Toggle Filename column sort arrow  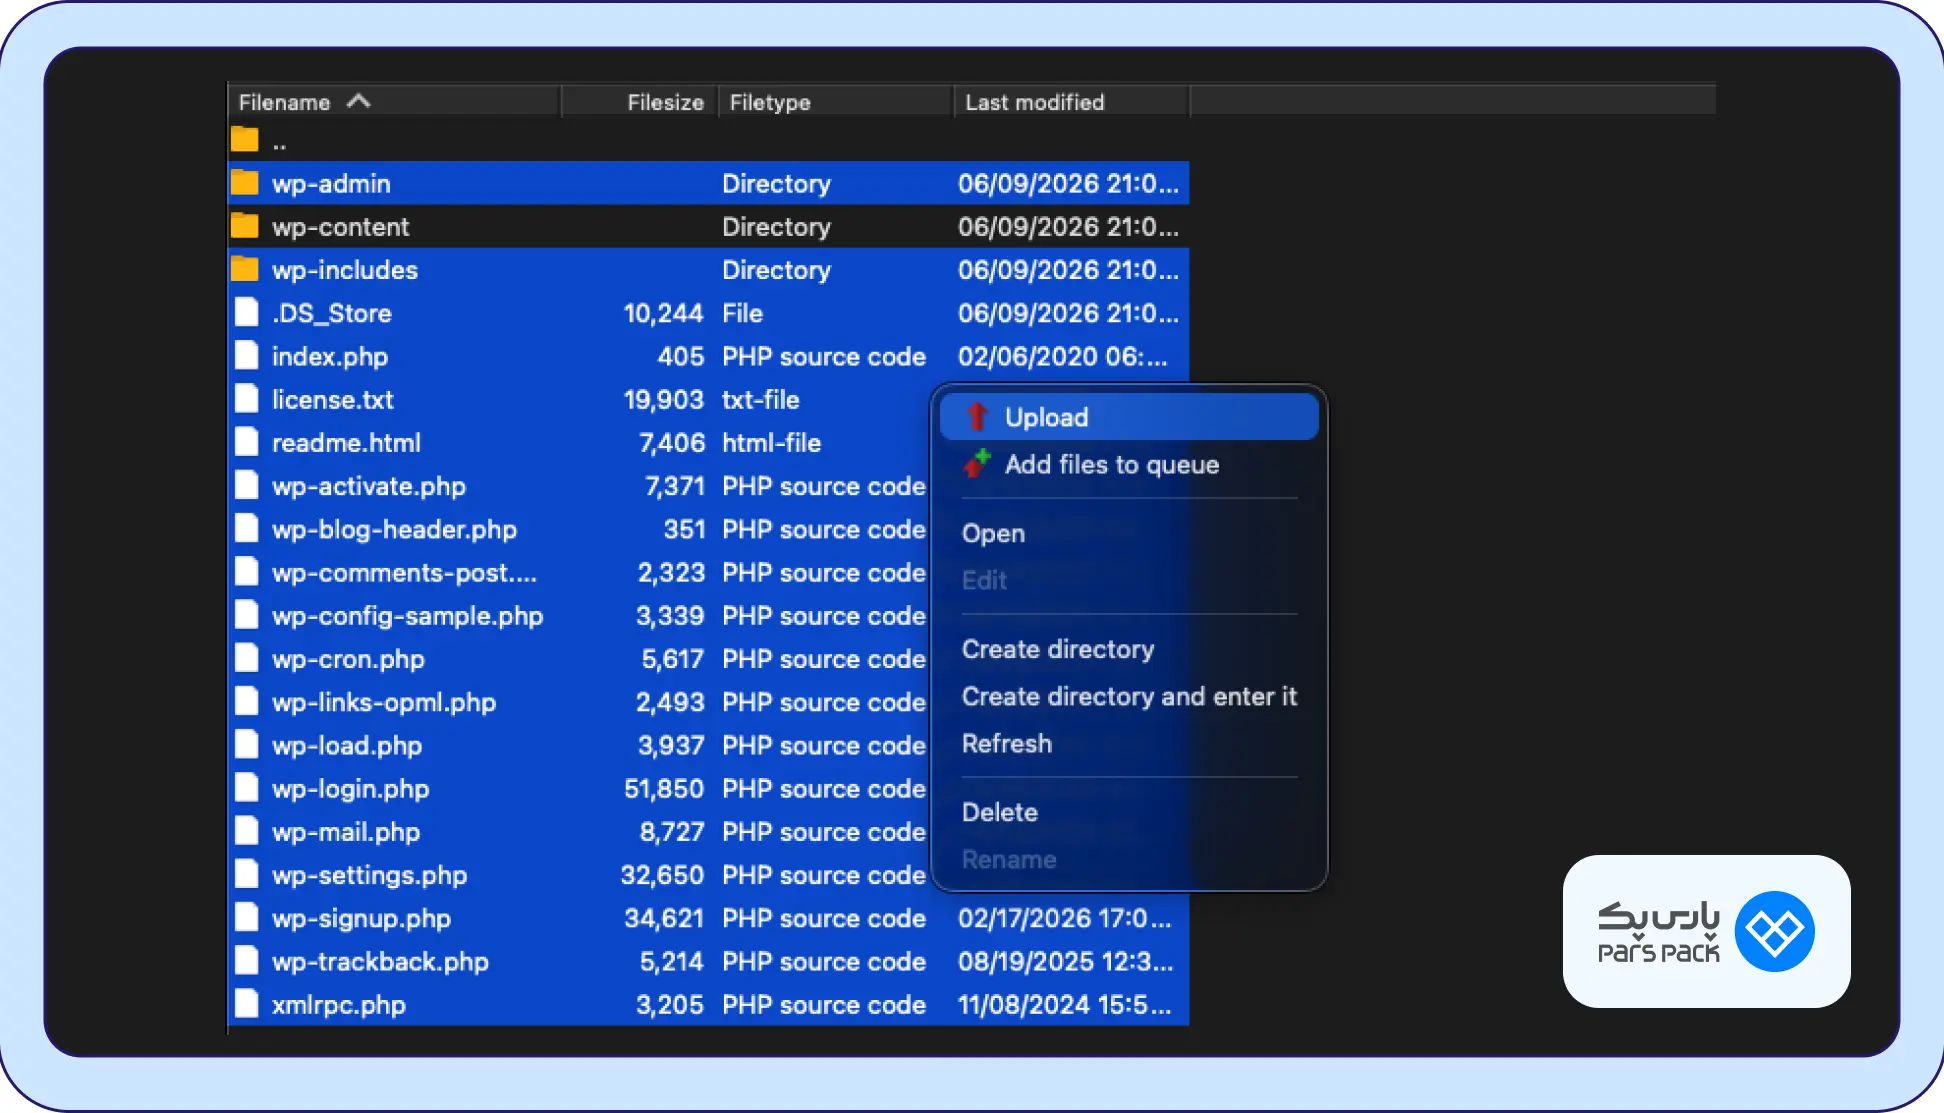coord(359,101)
